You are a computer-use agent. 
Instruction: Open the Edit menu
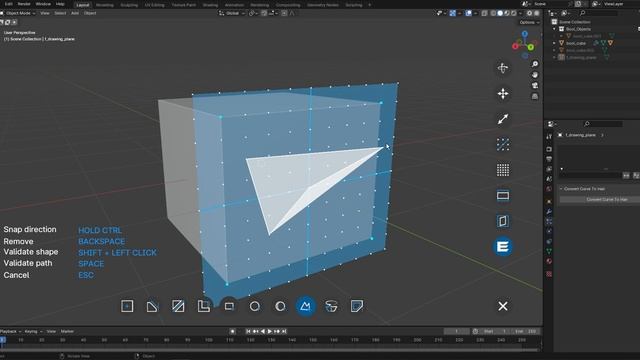(x=8, y=4)
